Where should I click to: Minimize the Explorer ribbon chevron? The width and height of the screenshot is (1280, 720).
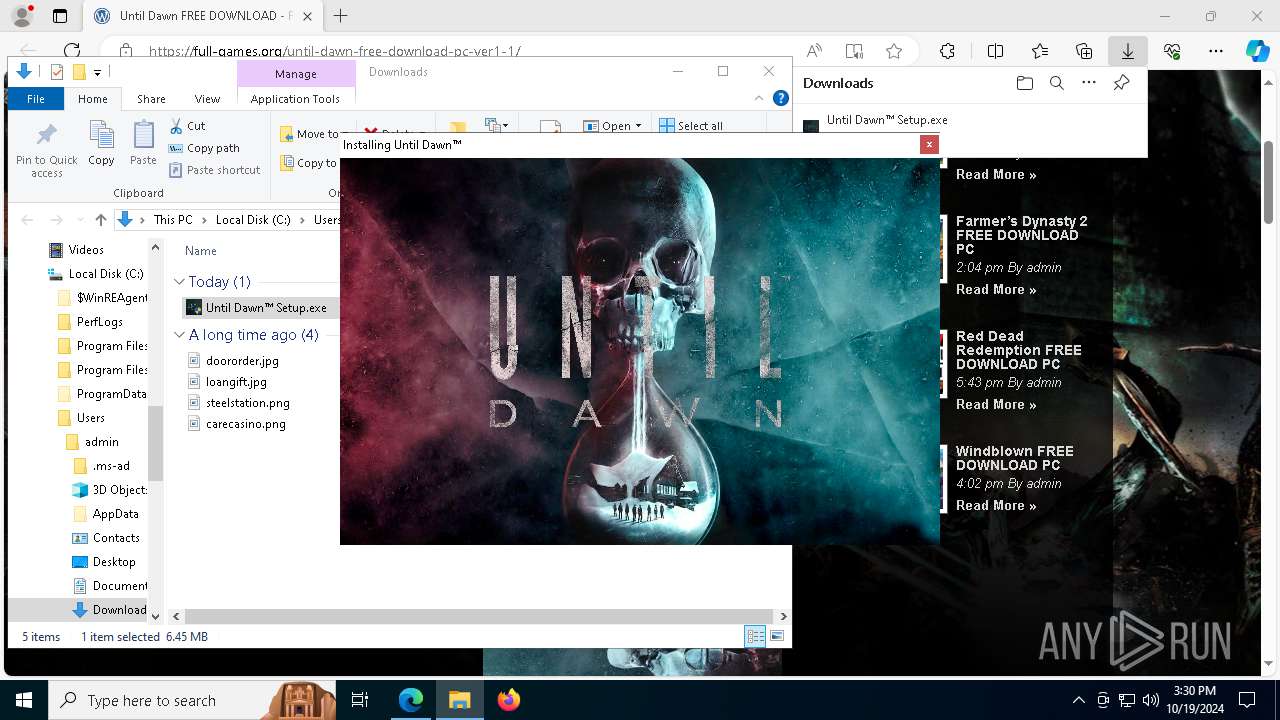tap(760, 98)
